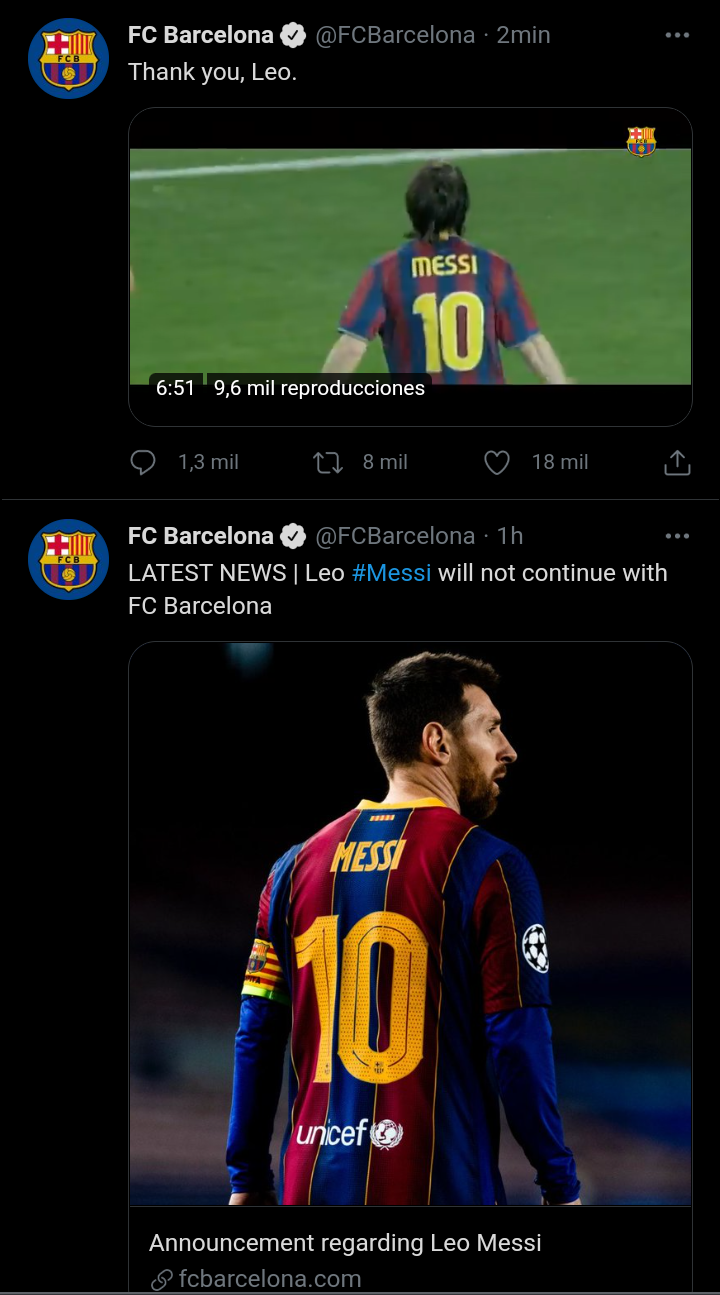Open @FCBarcelona handle on the first tweet
720x1295 pixels.
click(395, 35)
